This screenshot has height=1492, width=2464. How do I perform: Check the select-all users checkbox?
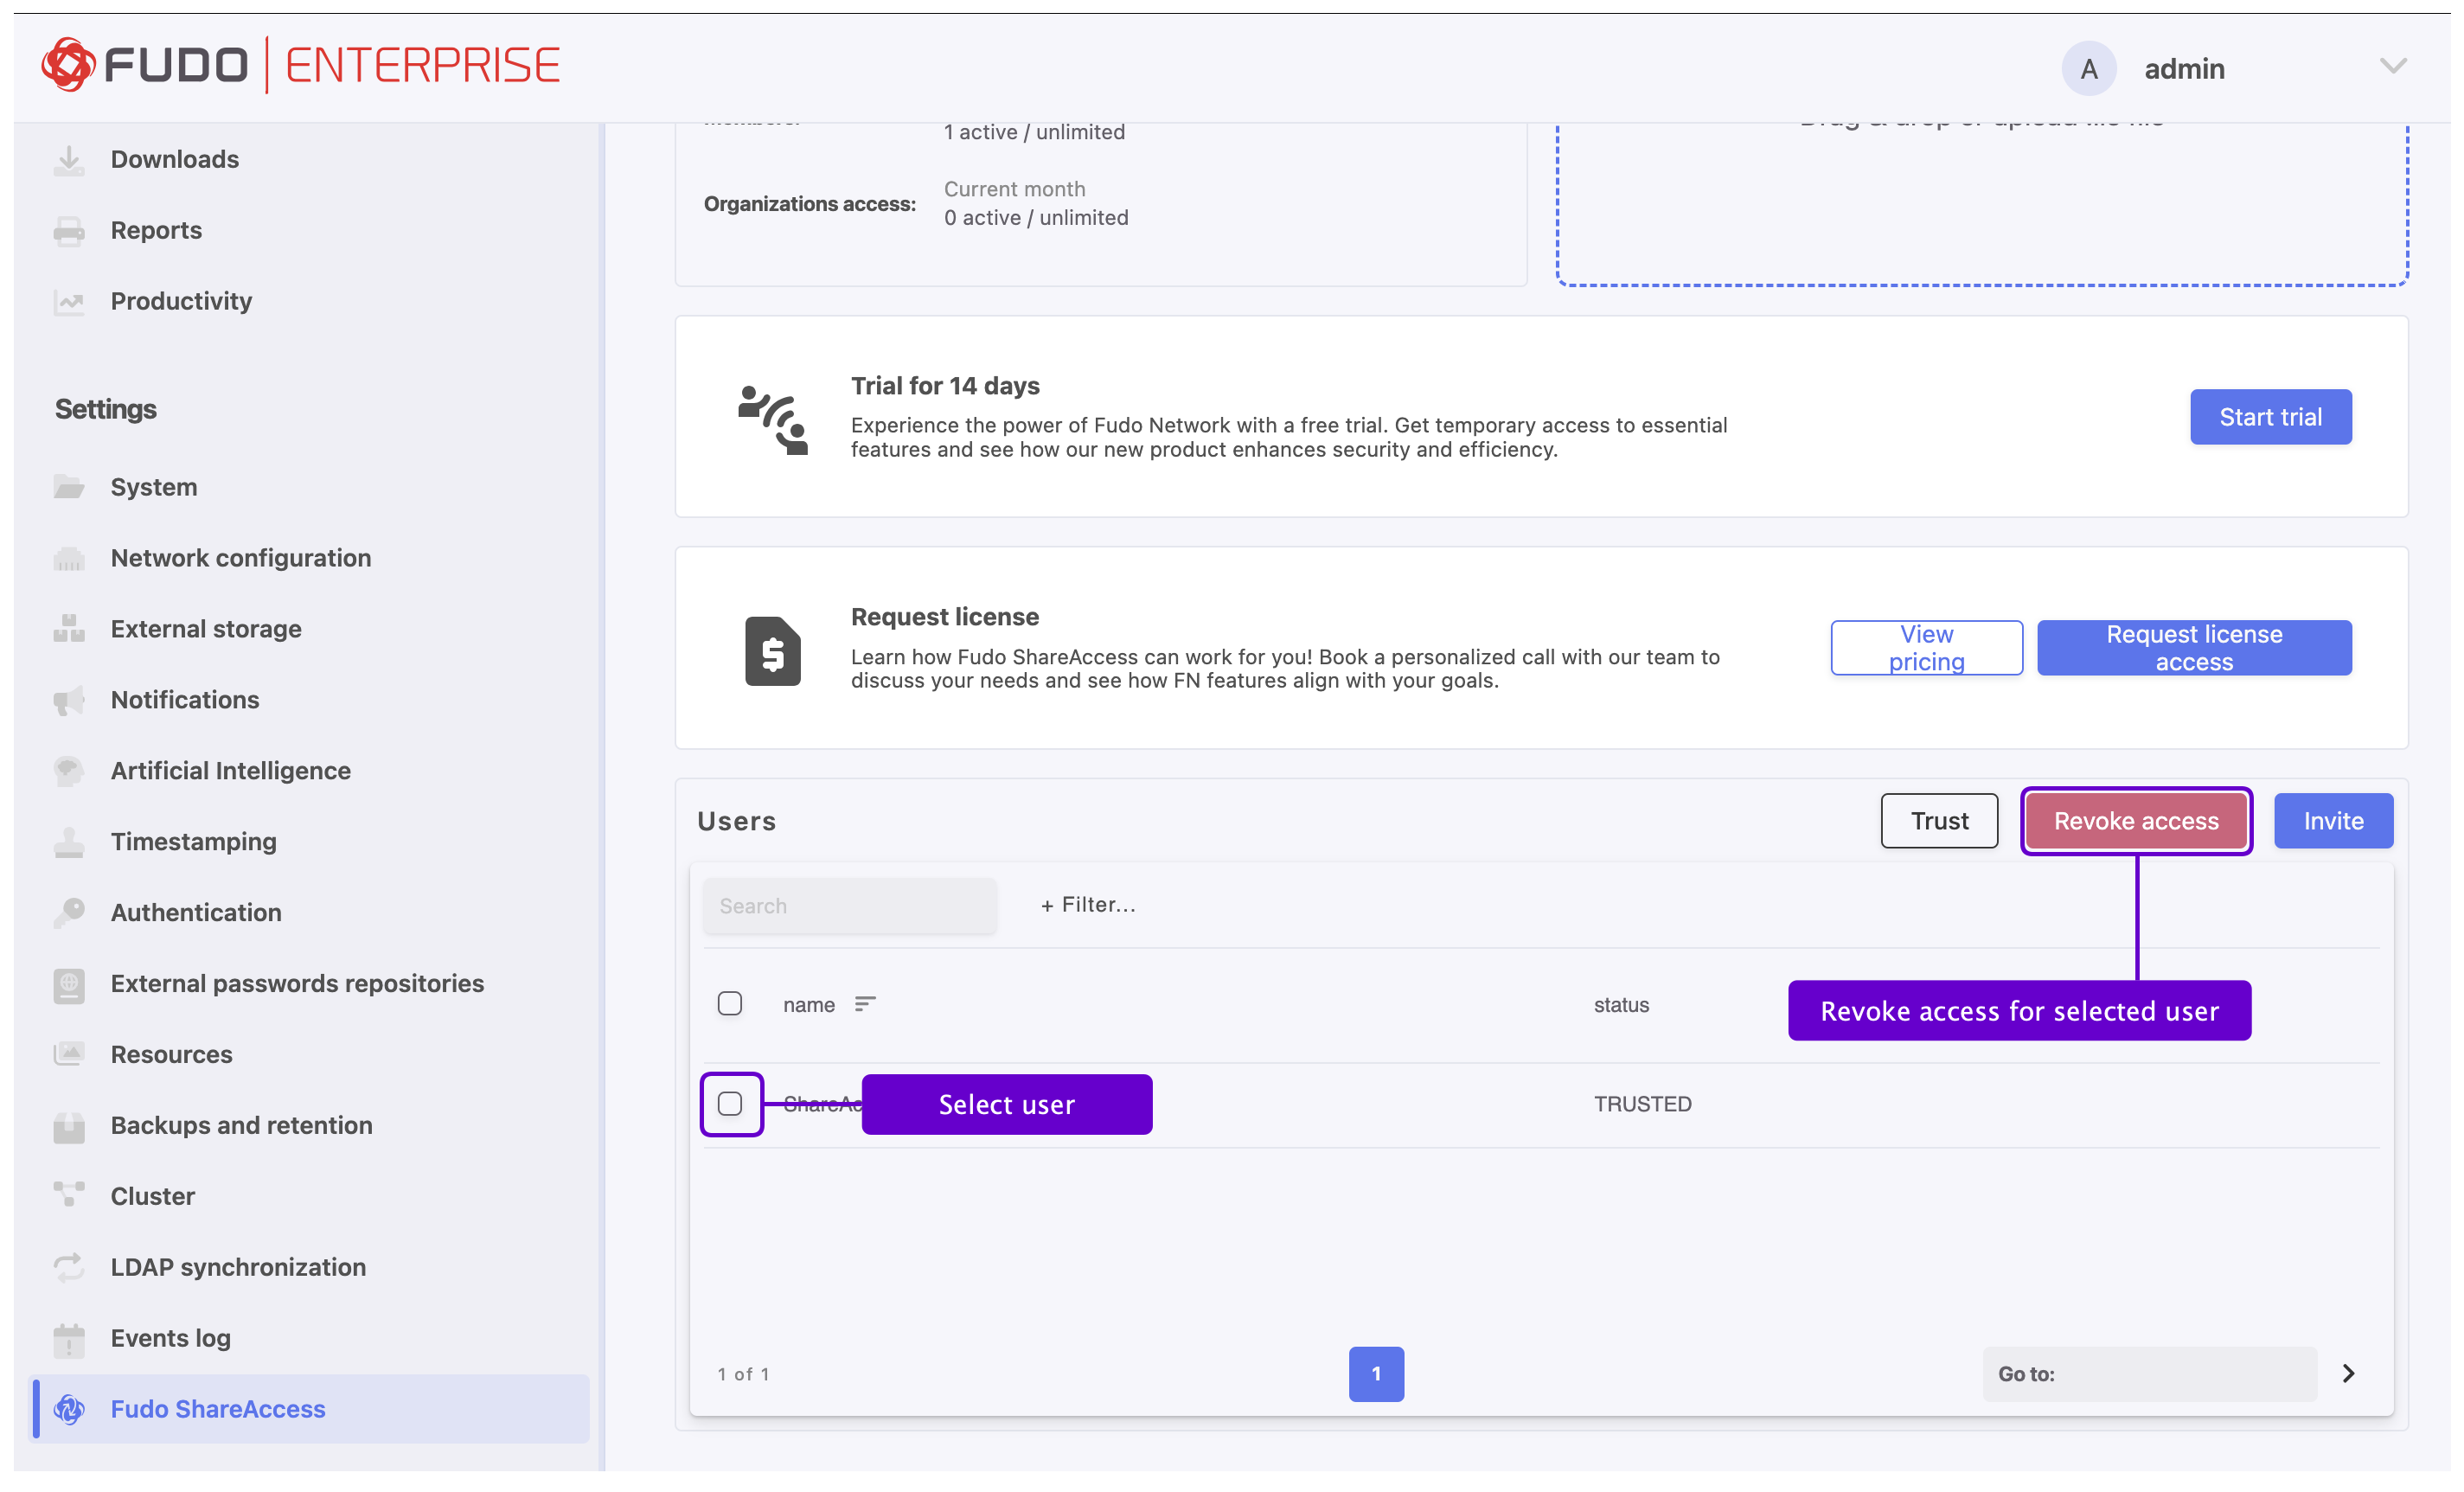[730, 1004]
